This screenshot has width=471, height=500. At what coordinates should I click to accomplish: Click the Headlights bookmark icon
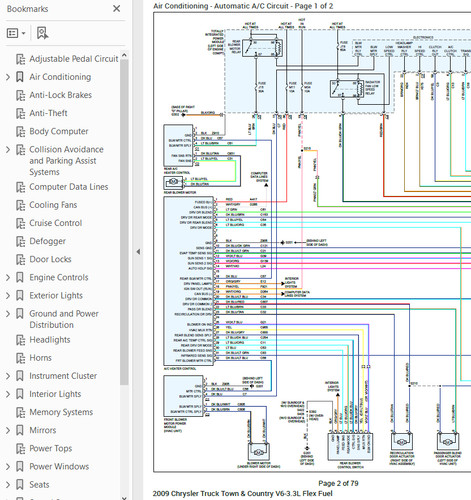[x=21, y=340]
